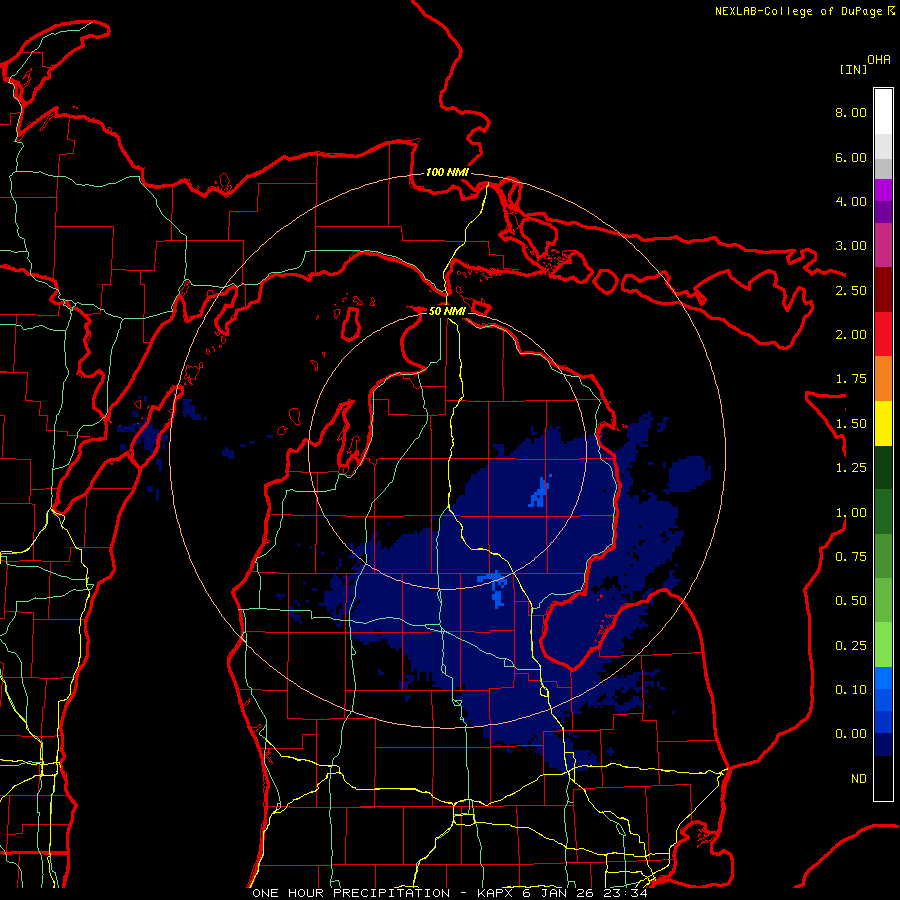Select the 0.50 legend value
Screen dimensions: 900x900
851,601
